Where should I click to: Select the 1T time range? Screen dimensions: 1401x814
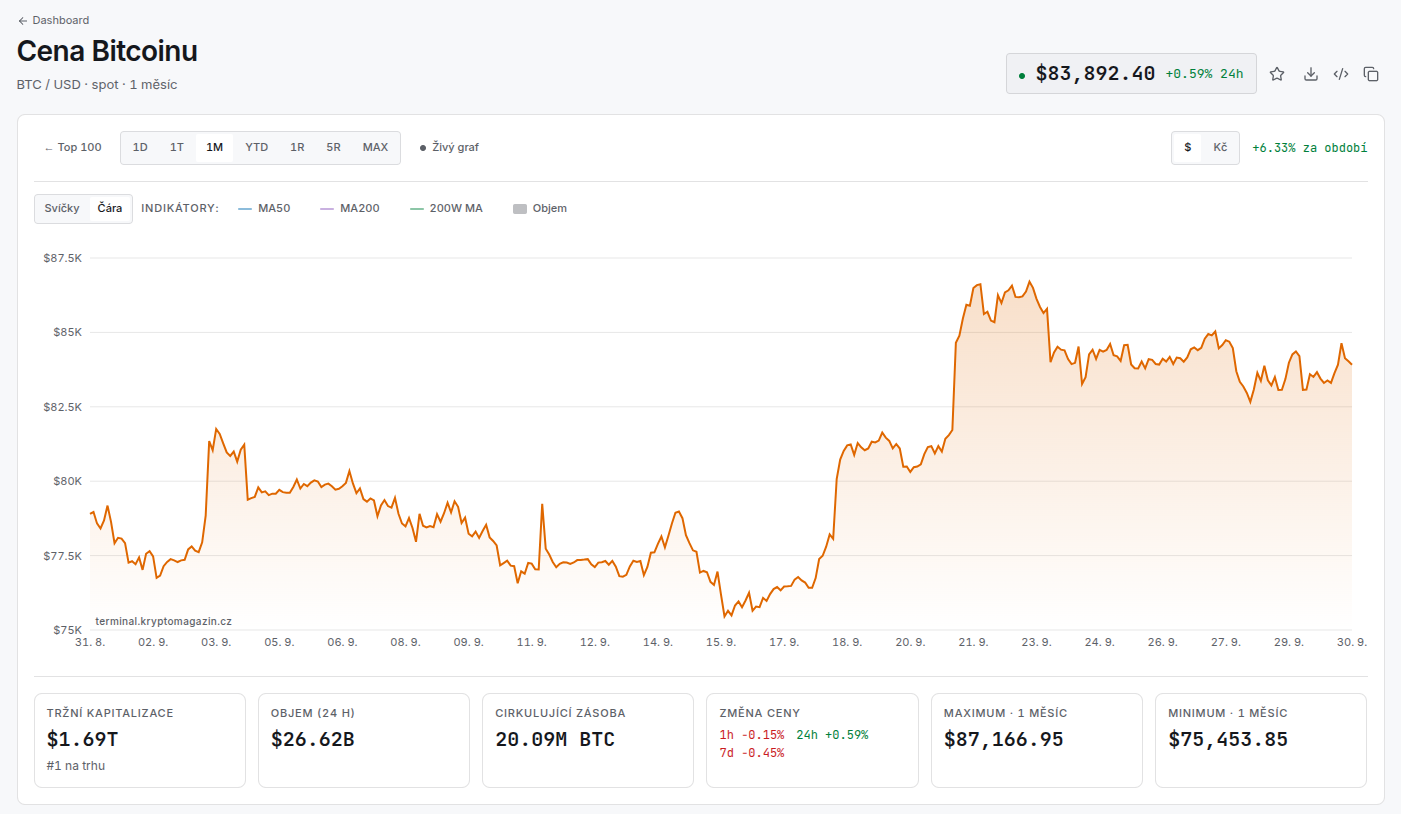[x=177, y=147]
